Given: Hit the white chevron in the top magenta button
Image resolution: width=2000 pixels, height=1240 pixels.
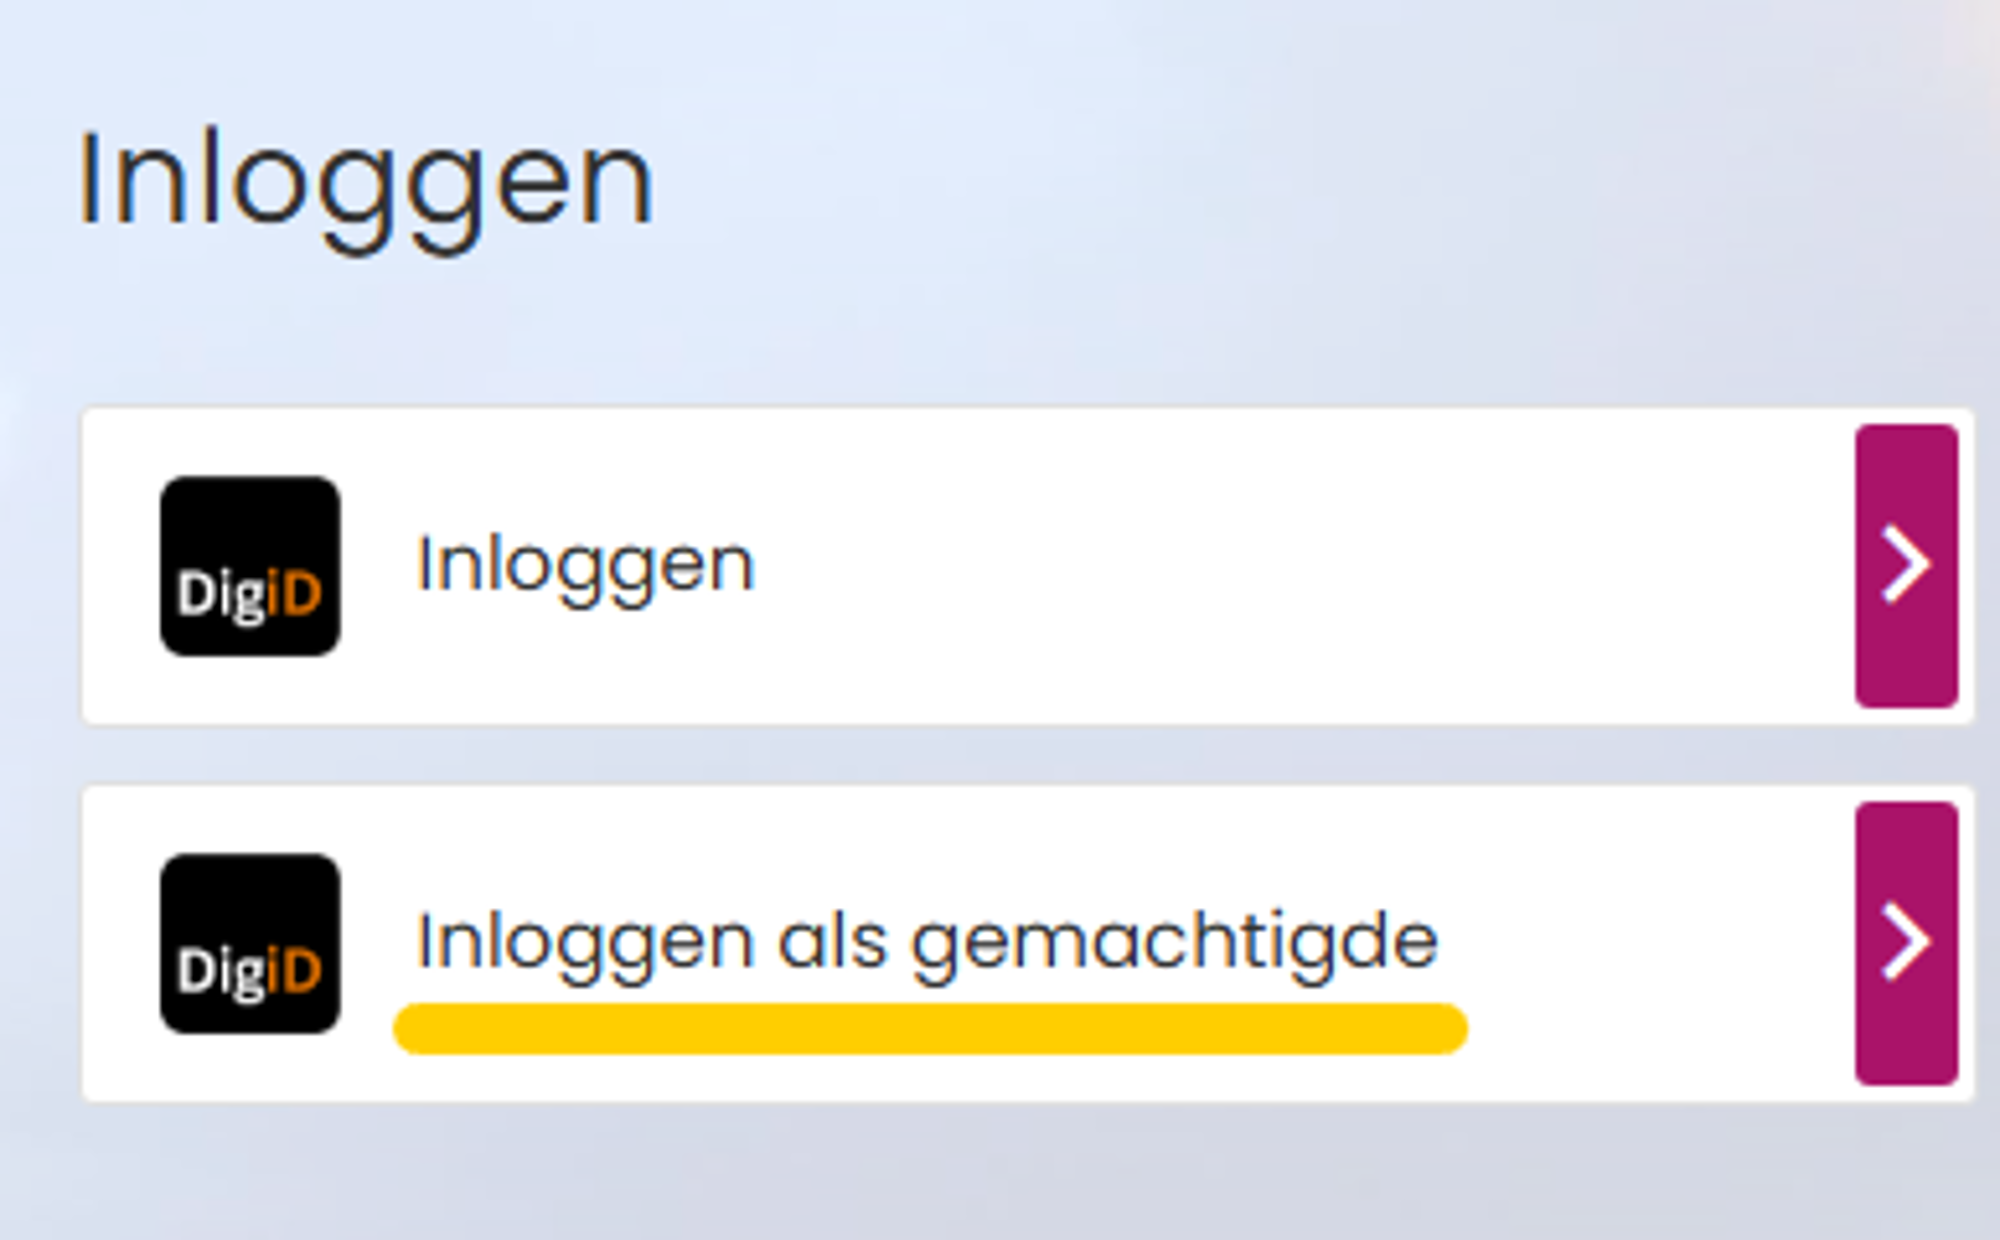Looking at the screenshot, I should [x=1906, y=566].
